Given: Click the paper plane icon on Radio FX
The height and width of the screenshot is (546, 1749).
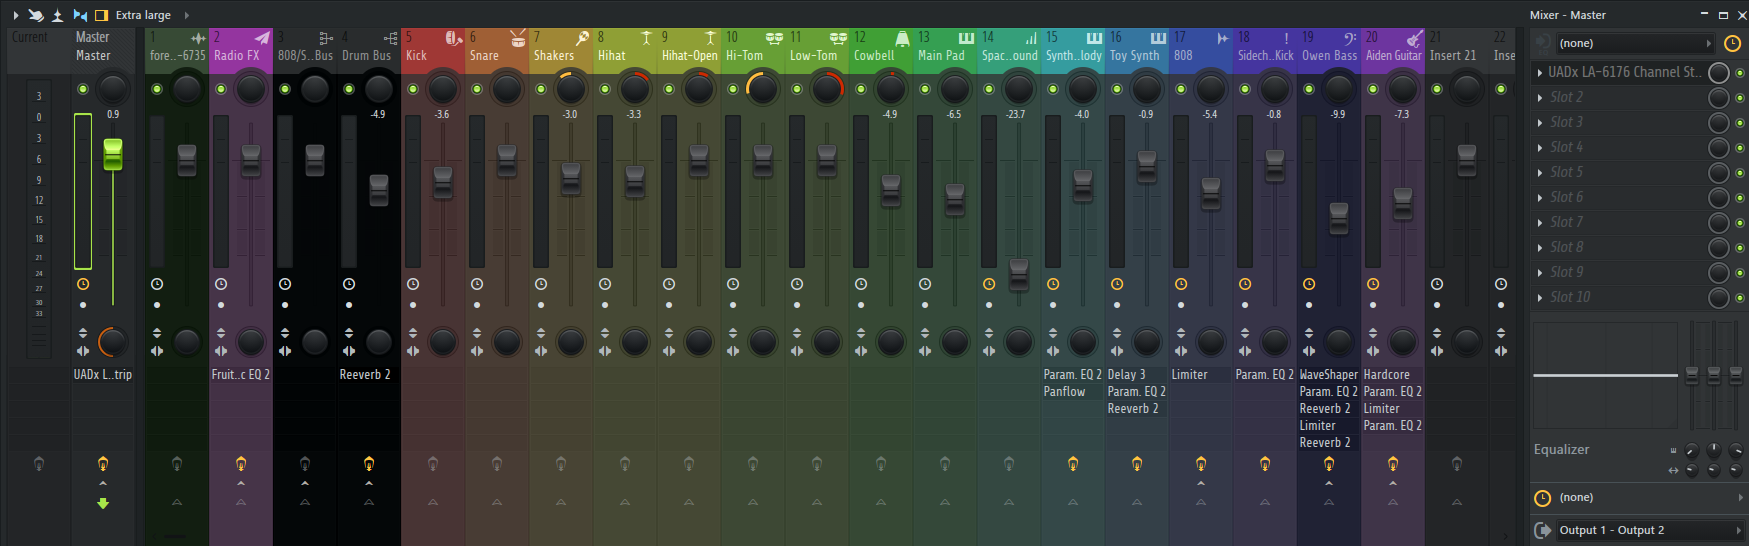Looking at the screenshot, I should click(x=262, y=38).
